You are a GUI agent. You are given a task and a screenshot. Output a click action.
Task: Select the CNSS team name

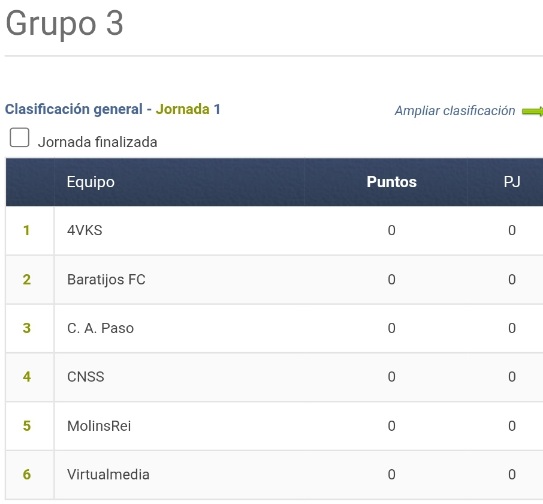[x=86, y=377]
